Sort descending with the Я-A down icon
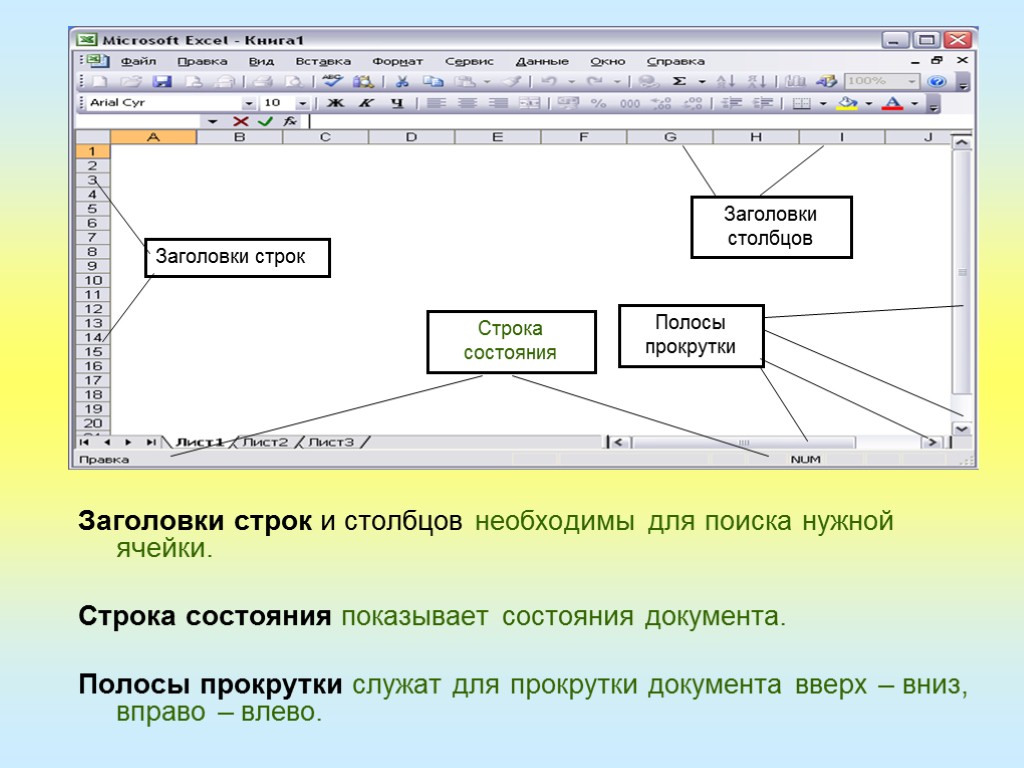Image resolution: width=1024 pixels, height=768 pixels. coord(756,82)
